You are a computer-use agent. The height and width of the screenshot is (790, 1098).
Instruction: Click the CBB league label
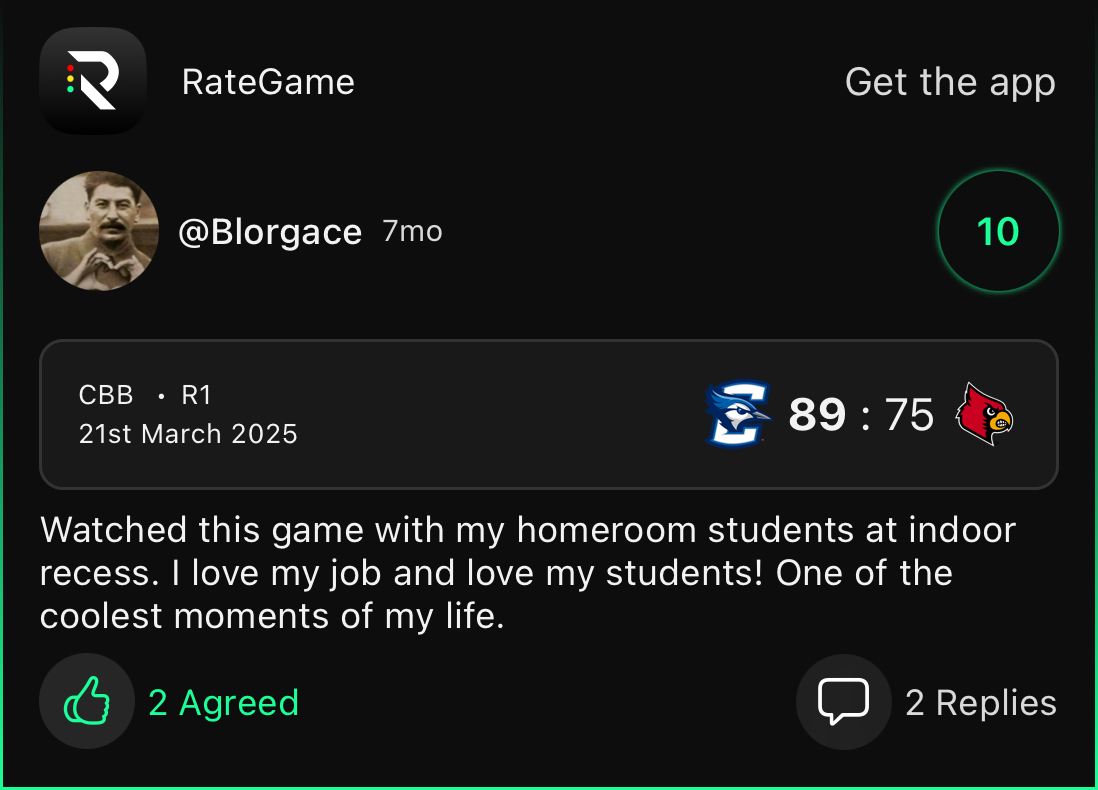pos(106,395)
